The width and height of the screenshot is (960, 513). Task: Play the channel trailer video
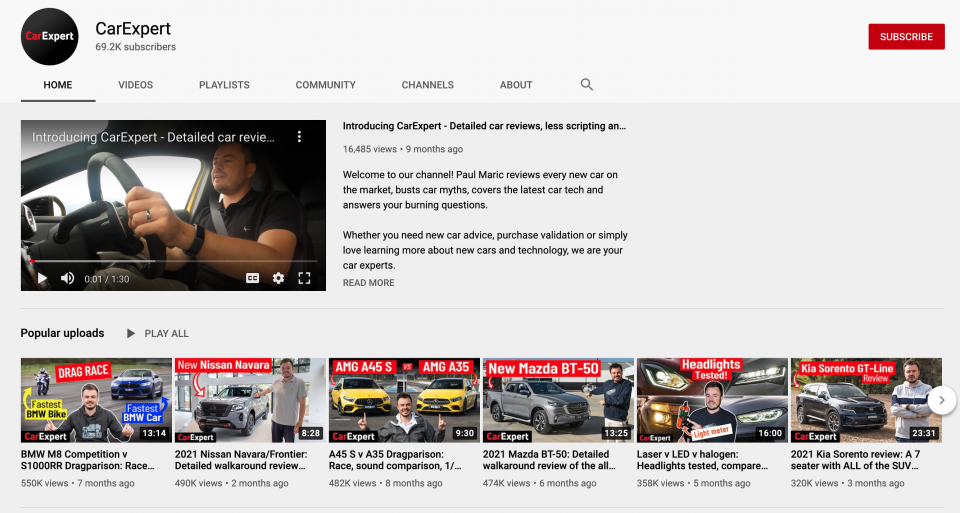pyautogui.click(x=42, y=279)
